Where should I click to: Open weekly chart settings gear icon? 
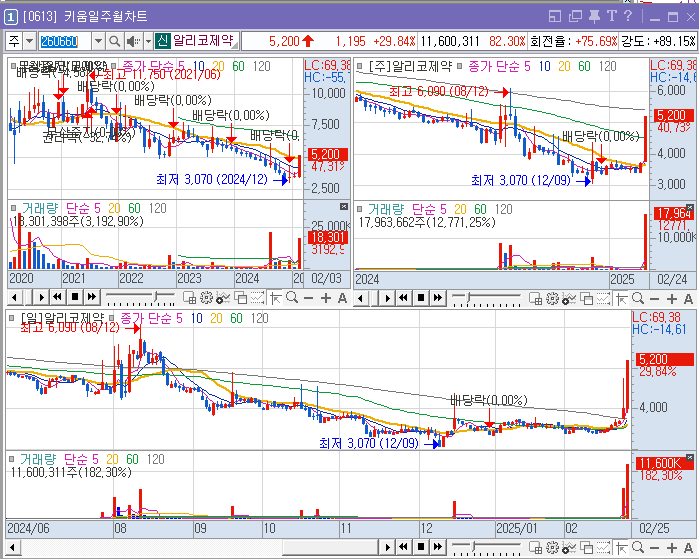coord(552,298)
